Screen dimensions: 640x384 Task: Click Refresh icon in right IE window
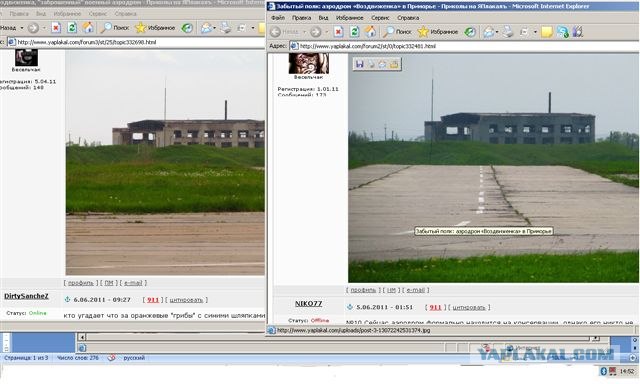tap(354, 32)
